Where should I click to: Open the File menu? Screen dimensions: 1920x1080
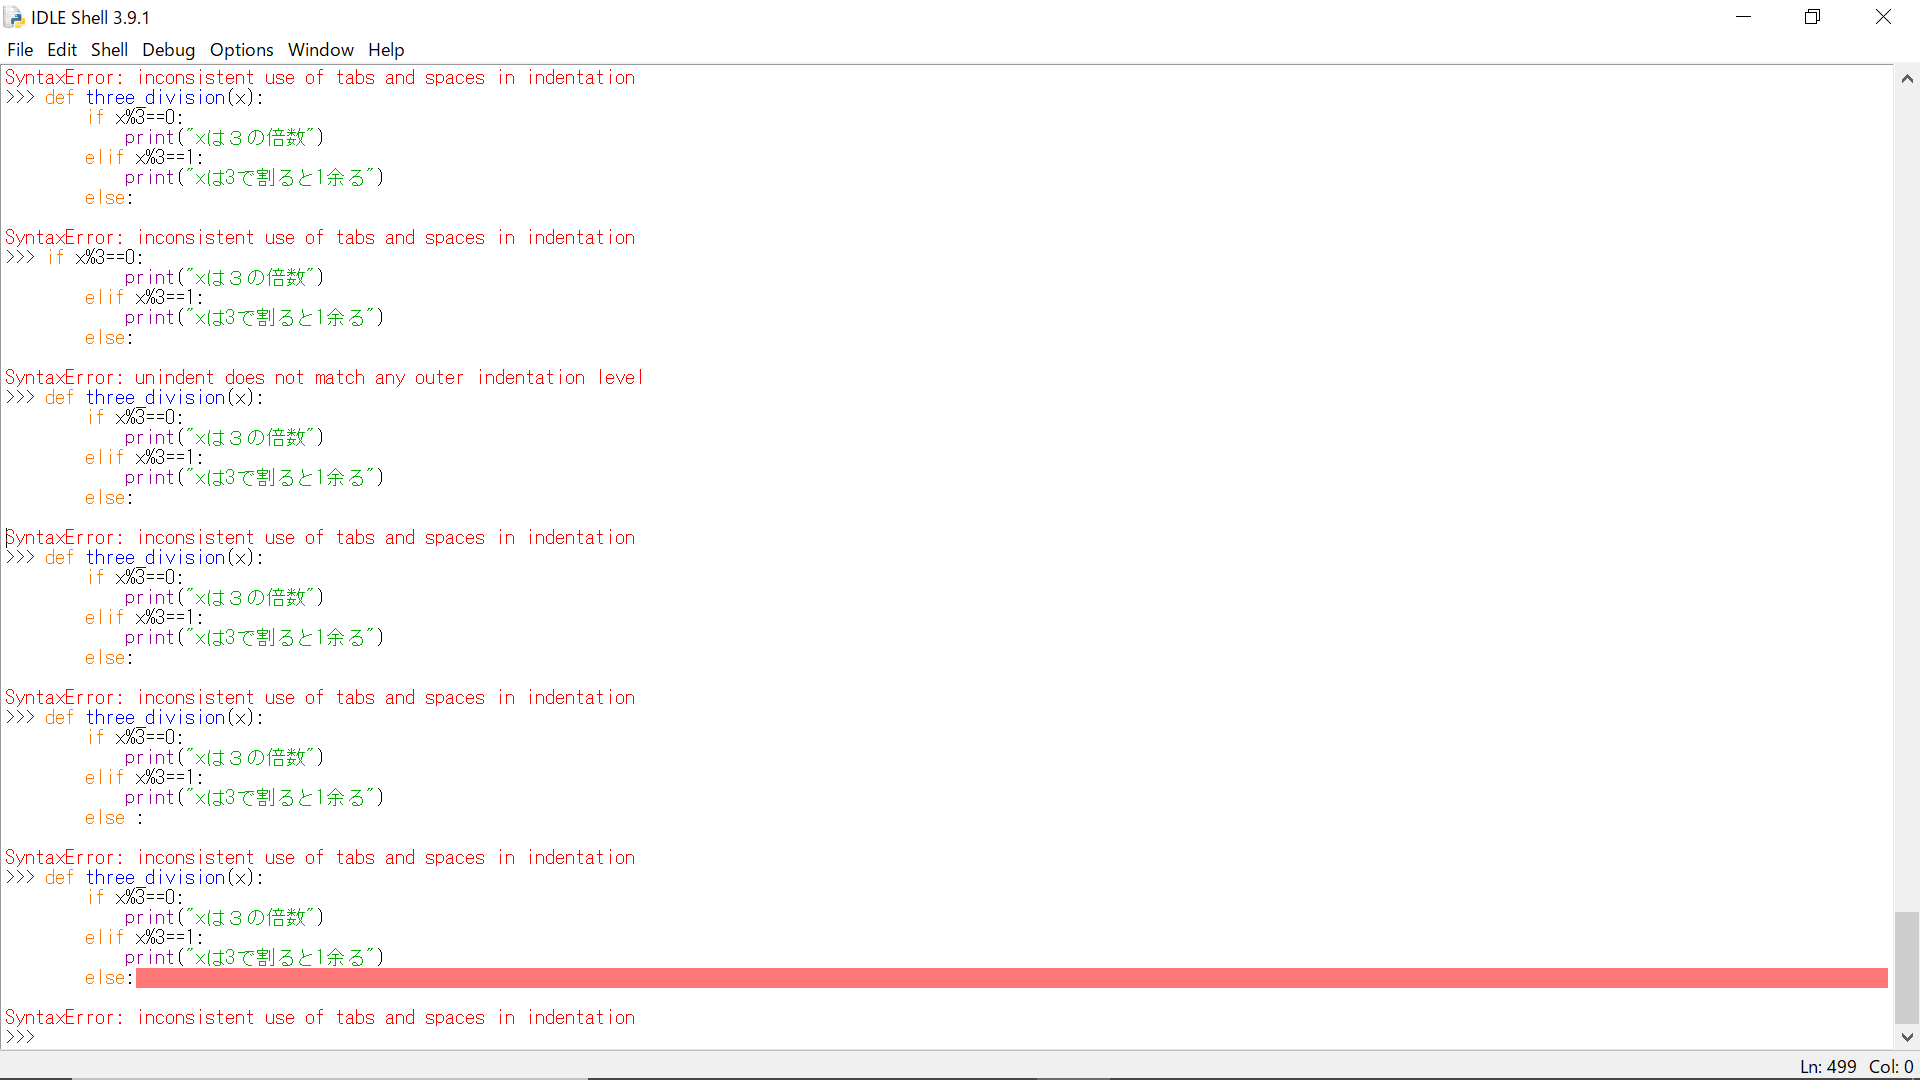click(x=20, y=50)
